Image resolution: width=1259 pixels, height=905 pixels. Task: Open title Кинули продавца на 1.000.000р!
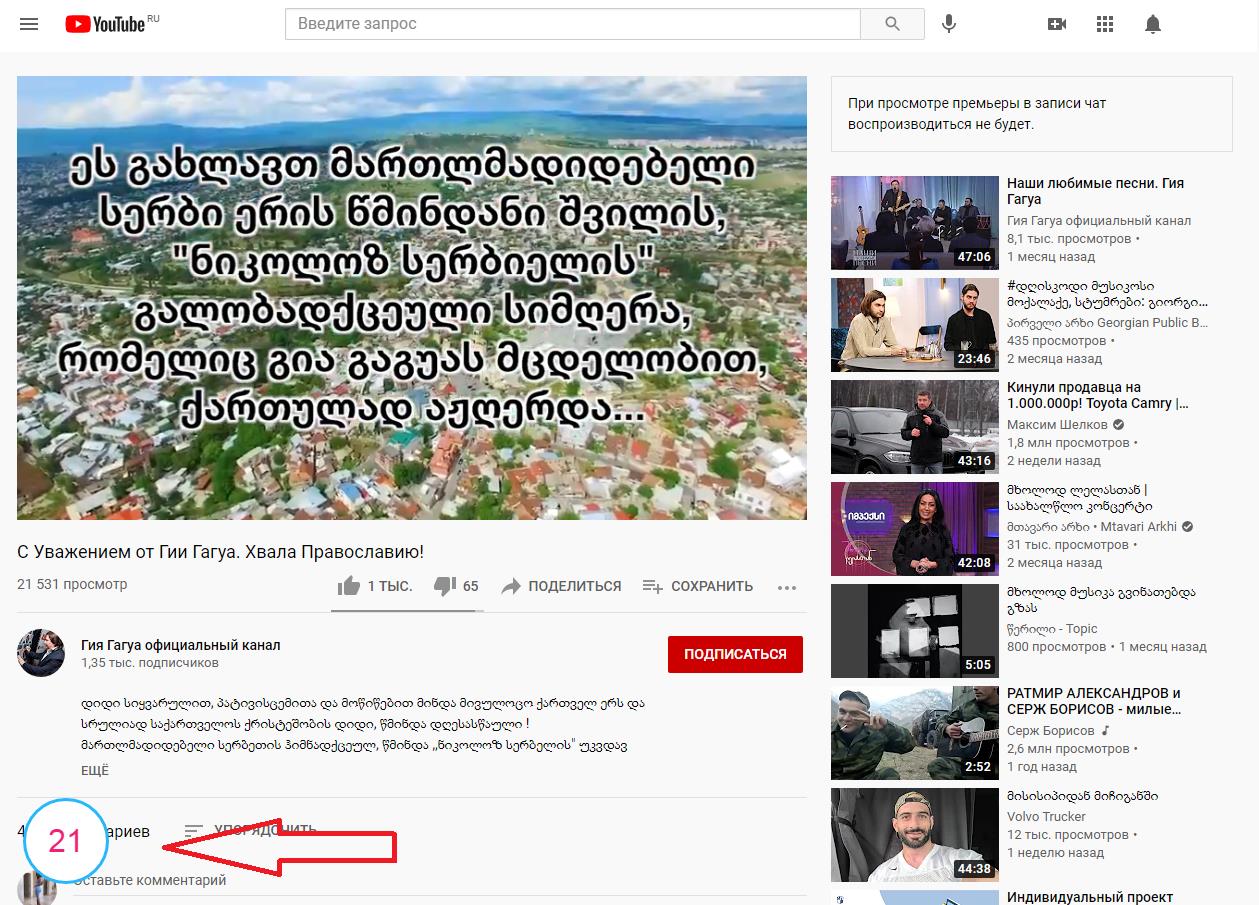[1098, 395]
